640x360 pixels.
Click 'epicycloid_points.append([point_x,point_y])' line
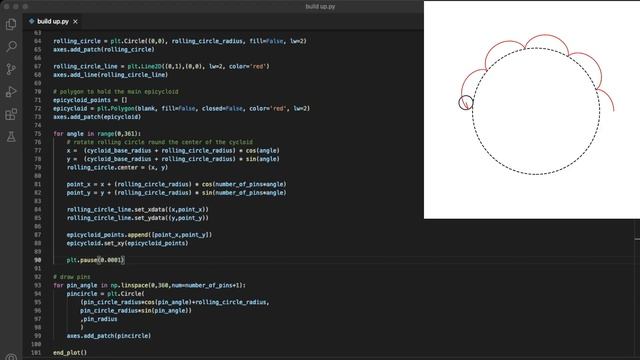[x=139, y=235]
